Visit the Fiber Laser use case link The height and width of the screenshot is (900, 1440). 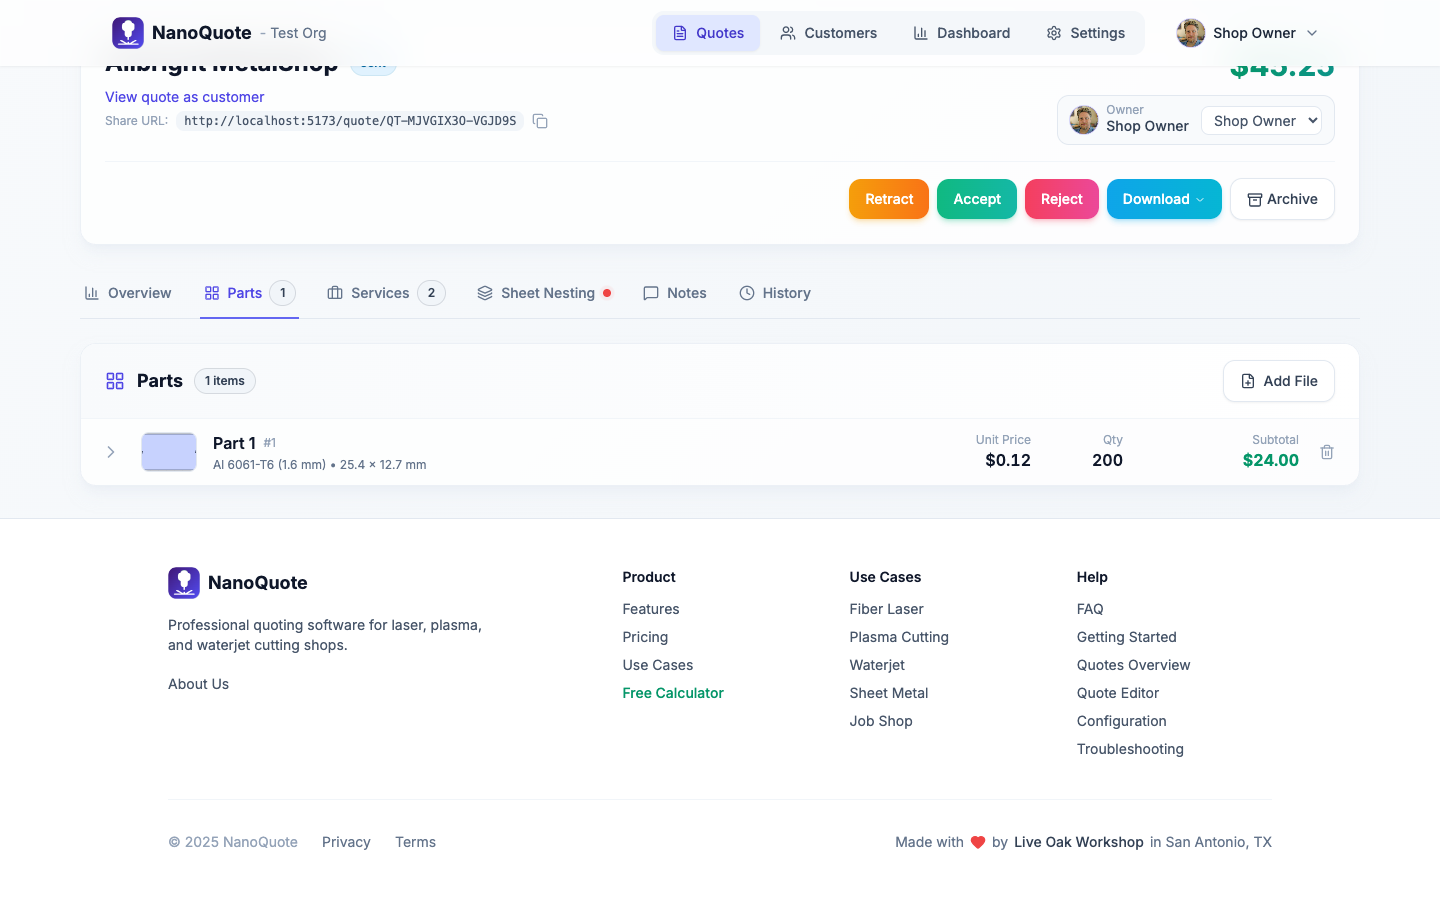click(886, 609)
